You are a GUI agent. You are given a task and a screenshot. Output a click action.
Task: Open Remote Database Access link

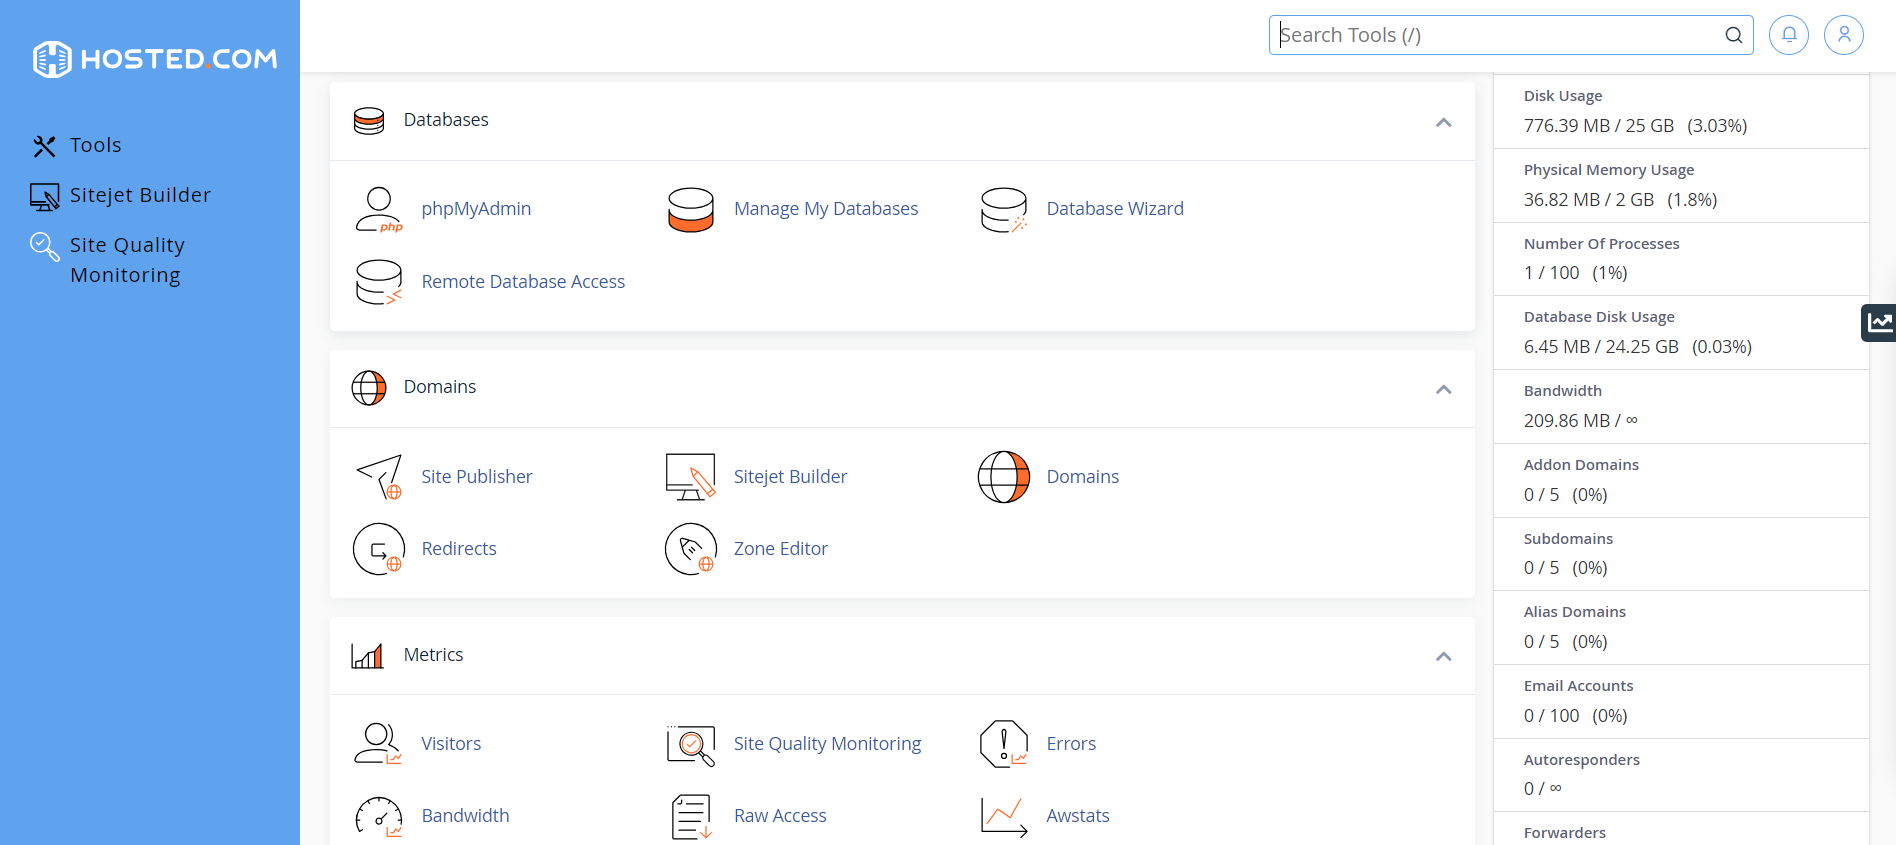point(523,282)
